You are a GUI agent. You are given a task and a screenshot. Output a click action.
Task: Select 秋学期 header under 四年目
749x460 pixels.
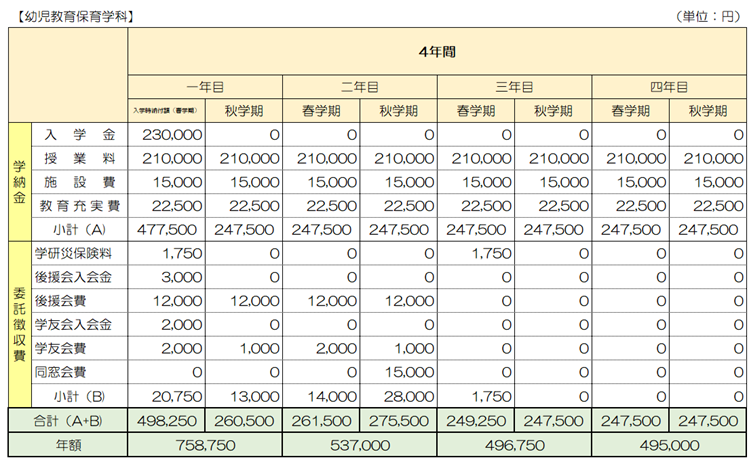click(708, 111)
